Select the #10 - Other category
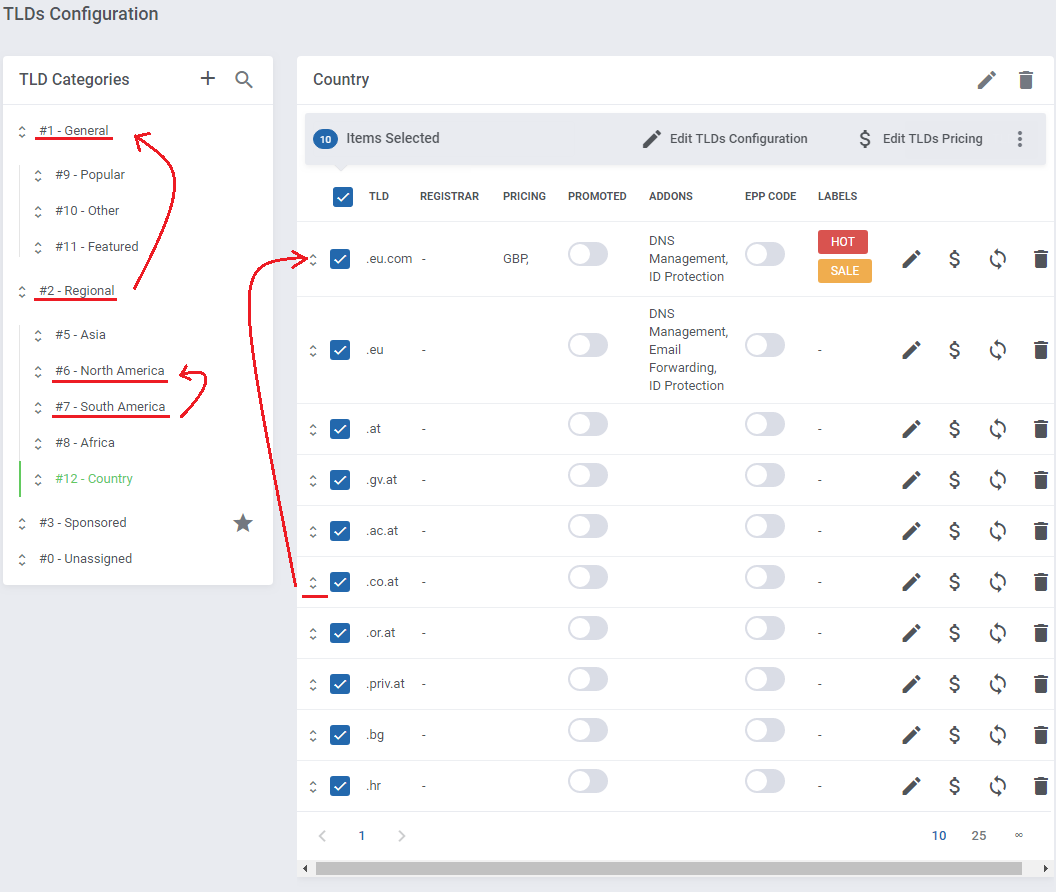 tap(87, 210)
